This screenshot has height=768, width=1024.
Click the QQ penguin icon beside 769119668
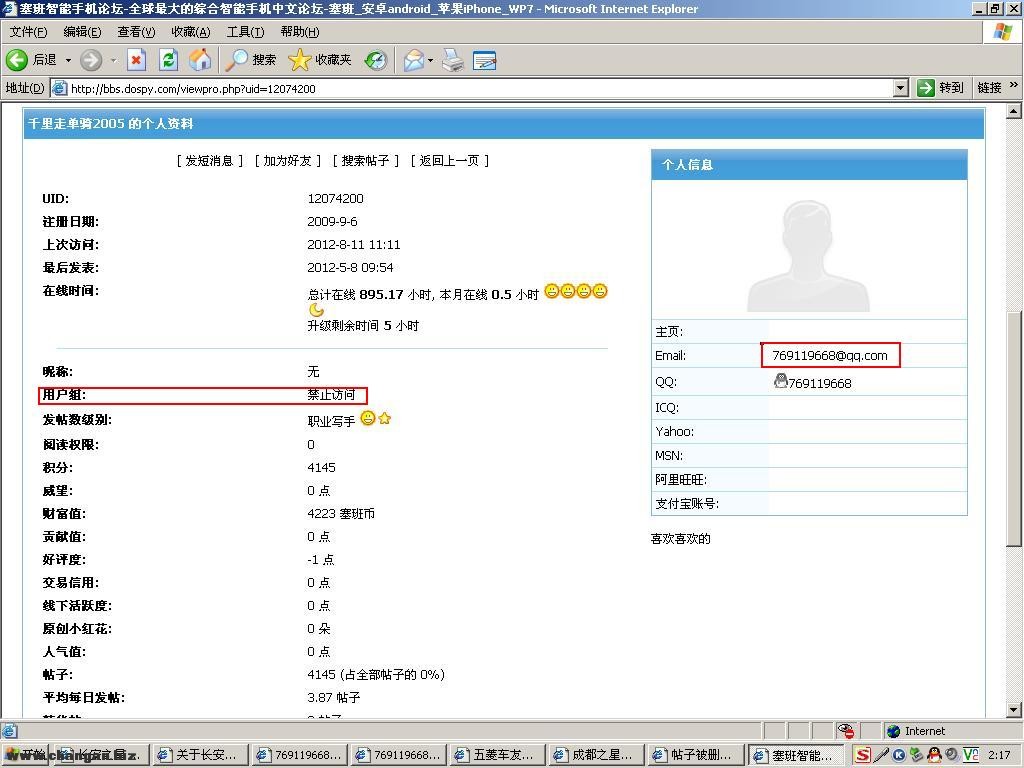(x=780, y=381)
